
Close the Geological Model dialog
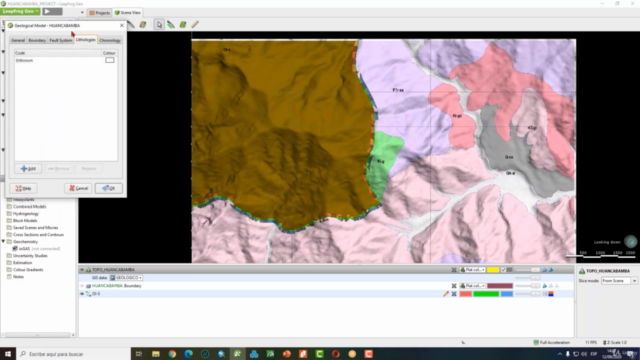pyautogui.click(x=122, y=25)
